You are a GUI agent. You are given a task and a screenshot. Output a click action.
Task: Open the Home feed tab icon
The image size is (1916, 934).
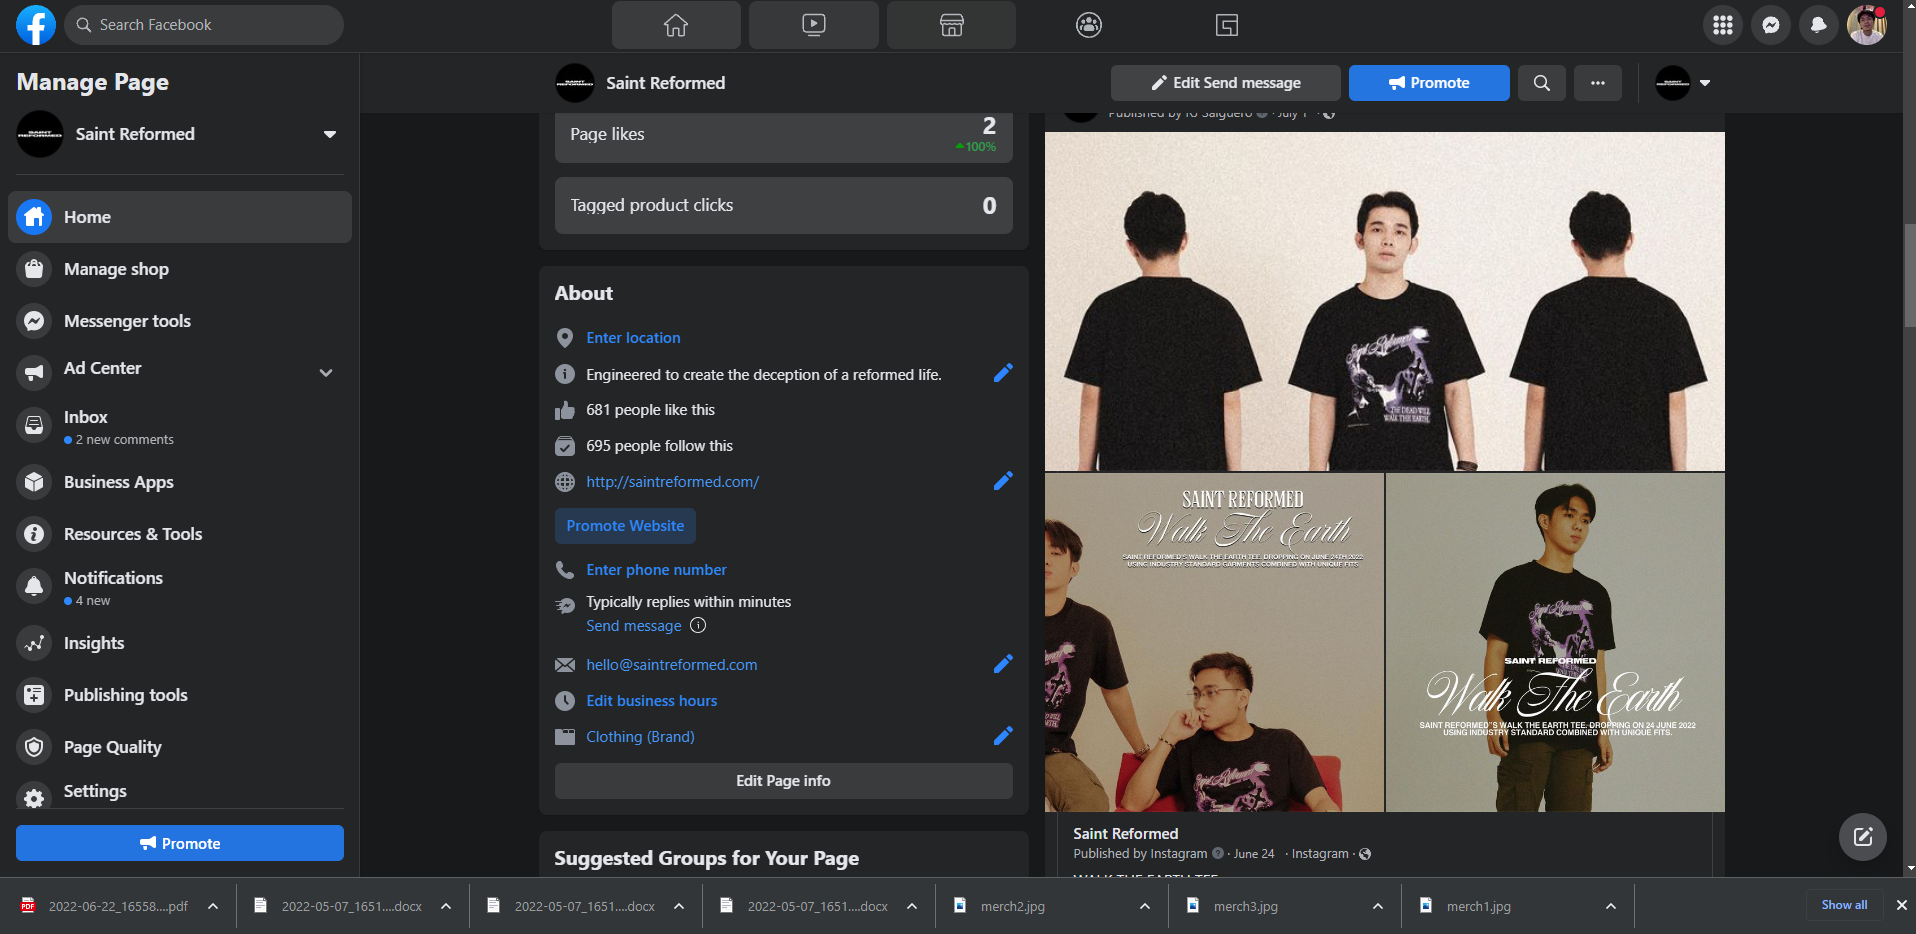[x=676, y=25]
